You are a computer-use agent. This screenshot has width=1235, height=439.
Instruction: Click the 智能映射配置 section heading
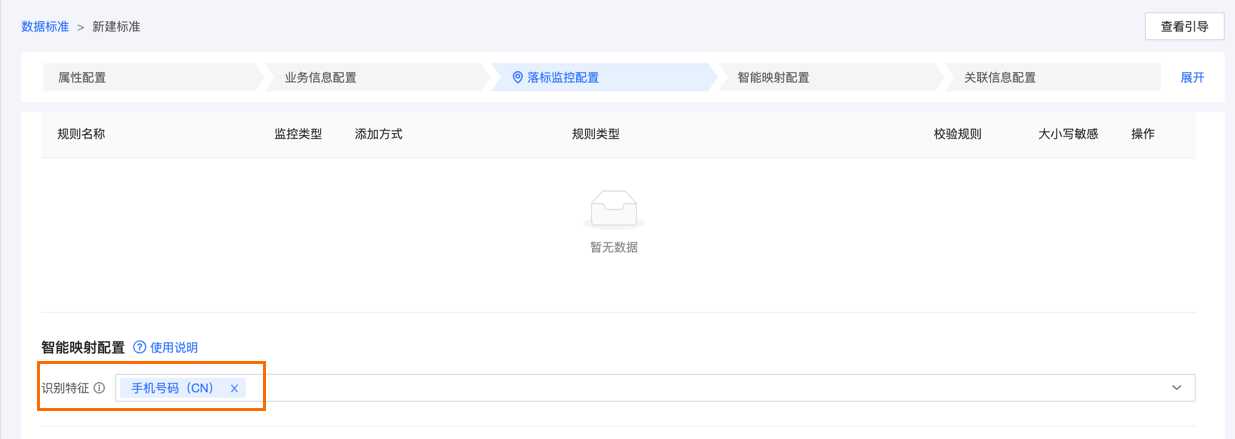click(83, 347)
